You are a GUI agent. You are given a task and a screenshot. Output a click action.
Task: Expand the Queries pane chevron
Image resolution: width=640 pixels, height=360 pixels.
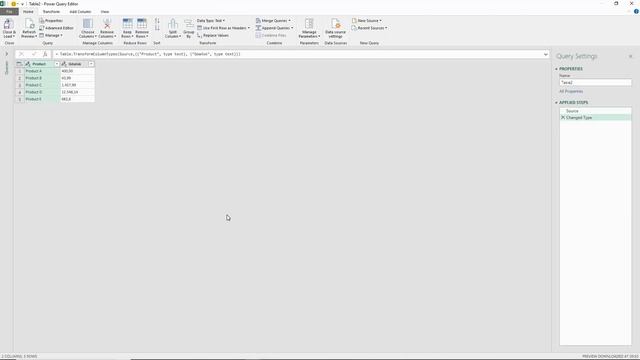[x=7, y=54]
